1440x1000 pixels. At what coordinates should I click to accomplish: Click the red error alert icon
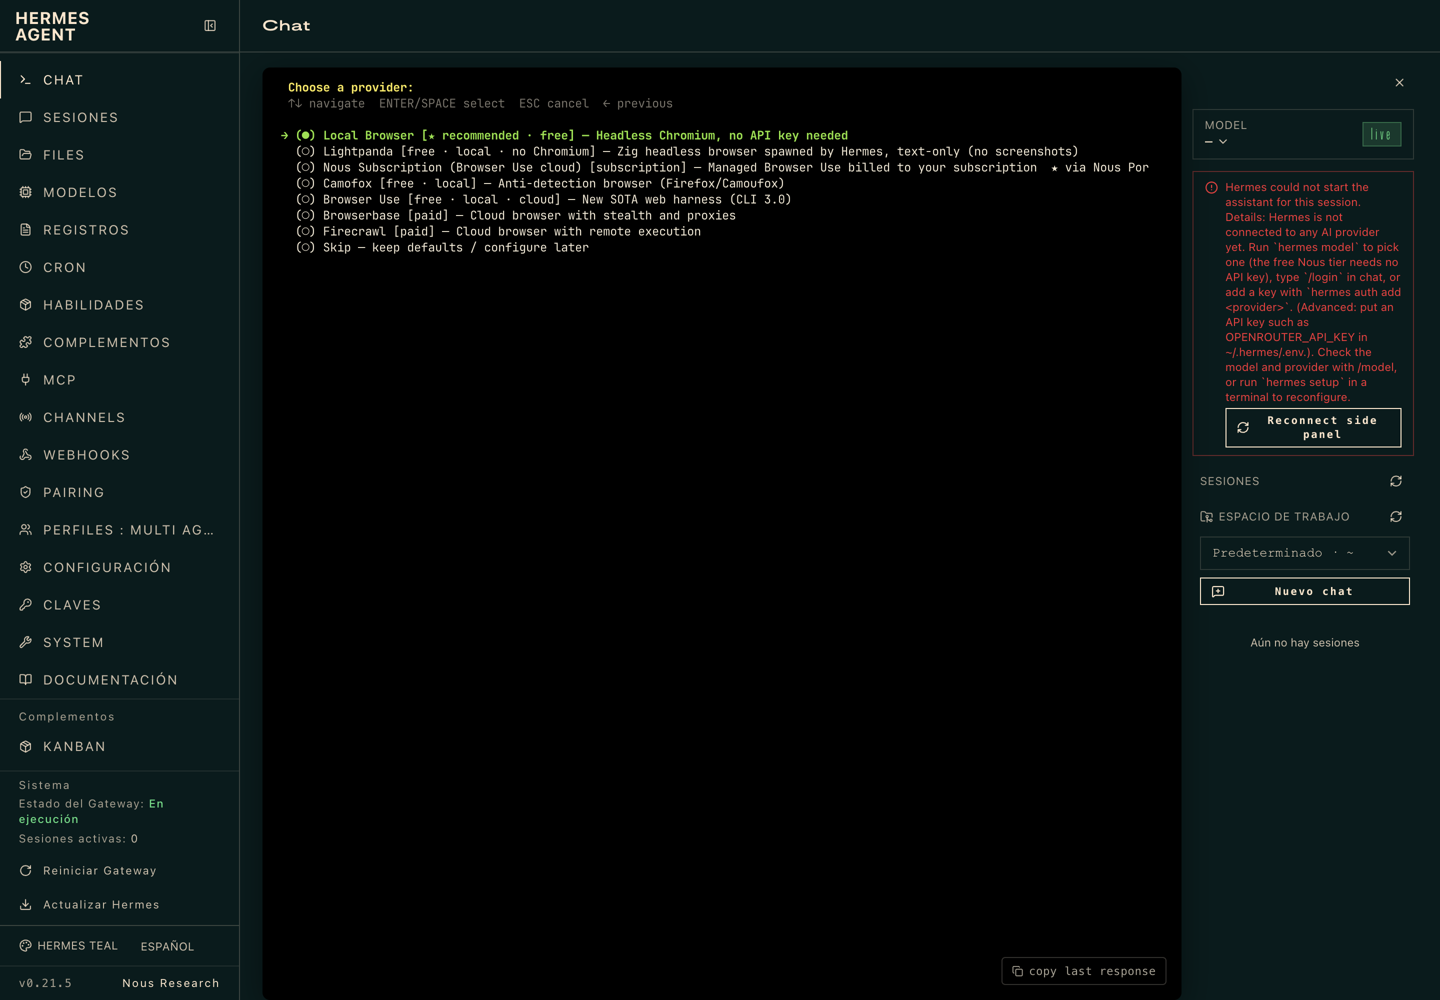tap(1212, 188)
